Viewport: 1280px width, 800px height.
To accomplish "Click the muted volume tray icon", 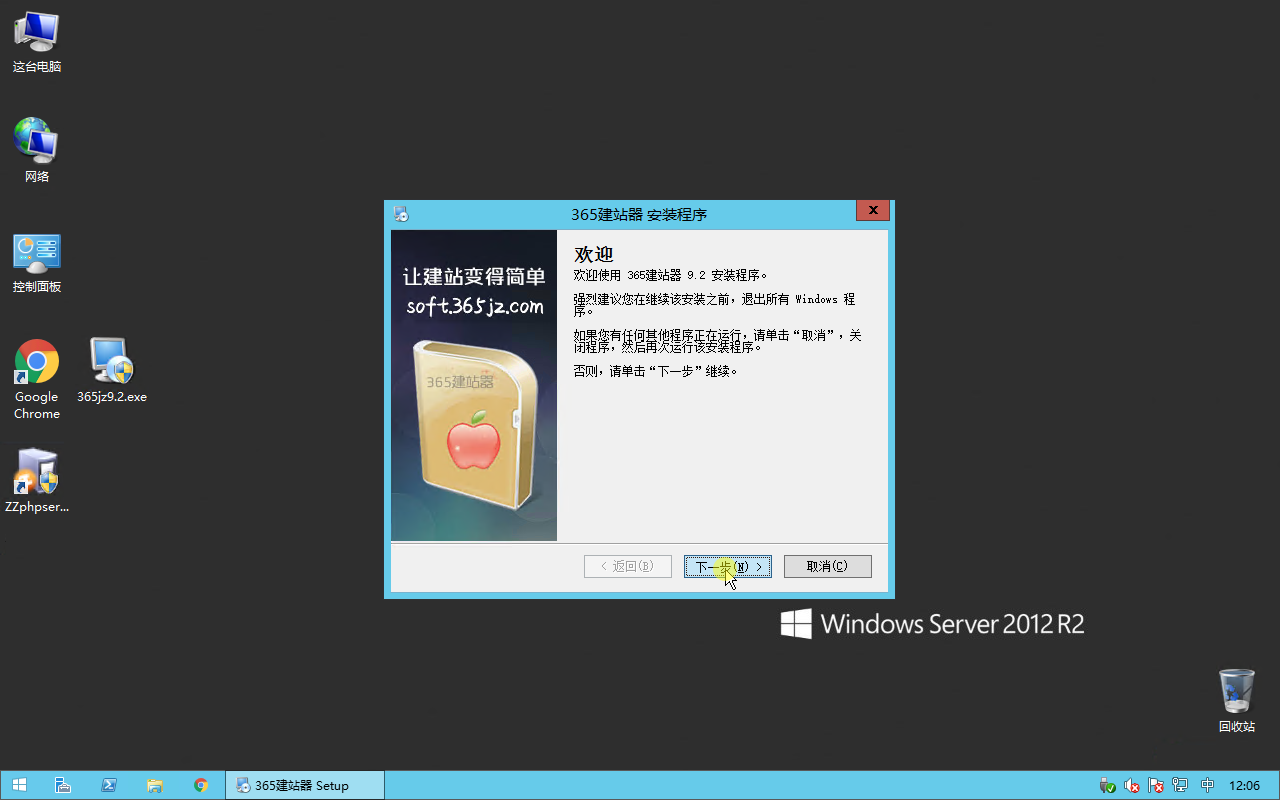I will point(1132,786).
